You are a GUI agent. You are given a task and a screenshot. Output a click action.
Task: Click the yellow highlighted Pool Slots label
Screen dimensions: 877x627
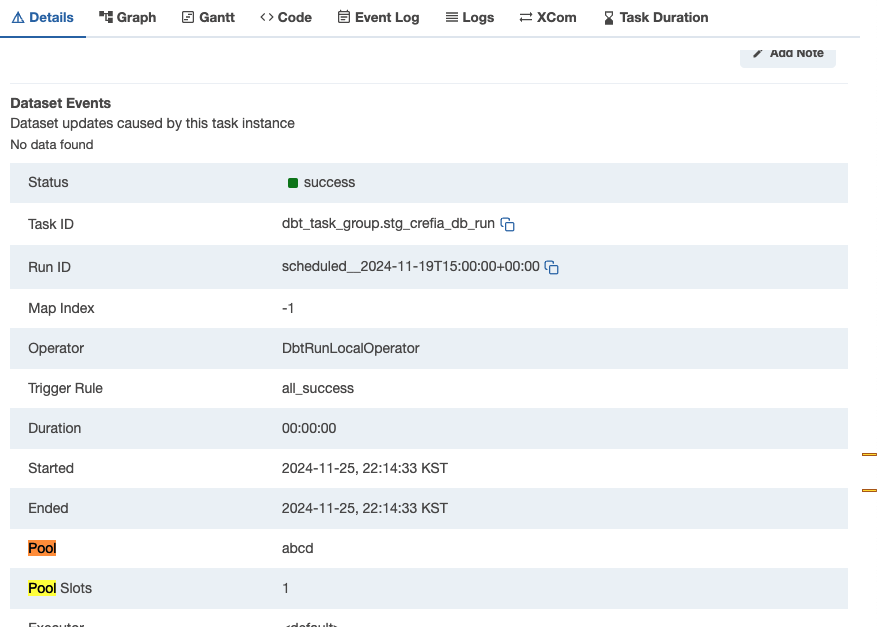[42, 588]
